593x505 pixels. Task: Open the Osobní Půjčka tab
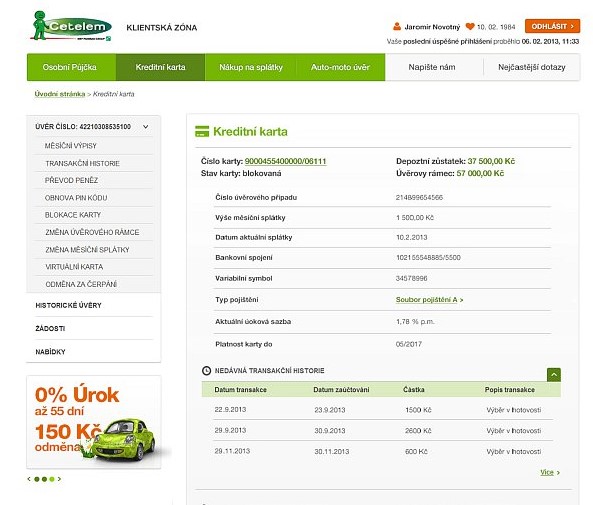71,67
